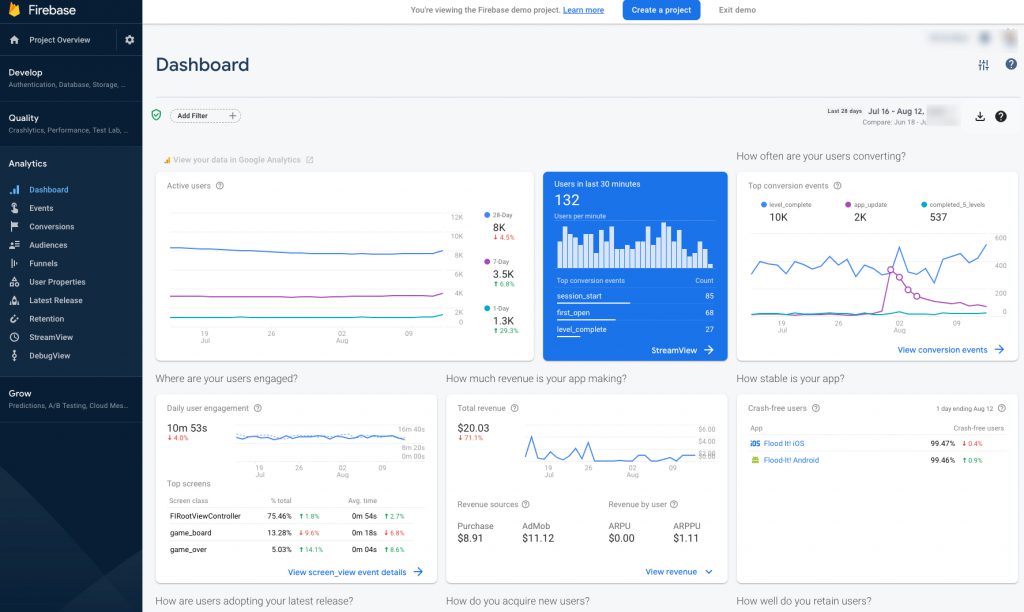Click the 132 users count in blue card
The height and width of the screenshot is (612, 1024).
point(567,200)
